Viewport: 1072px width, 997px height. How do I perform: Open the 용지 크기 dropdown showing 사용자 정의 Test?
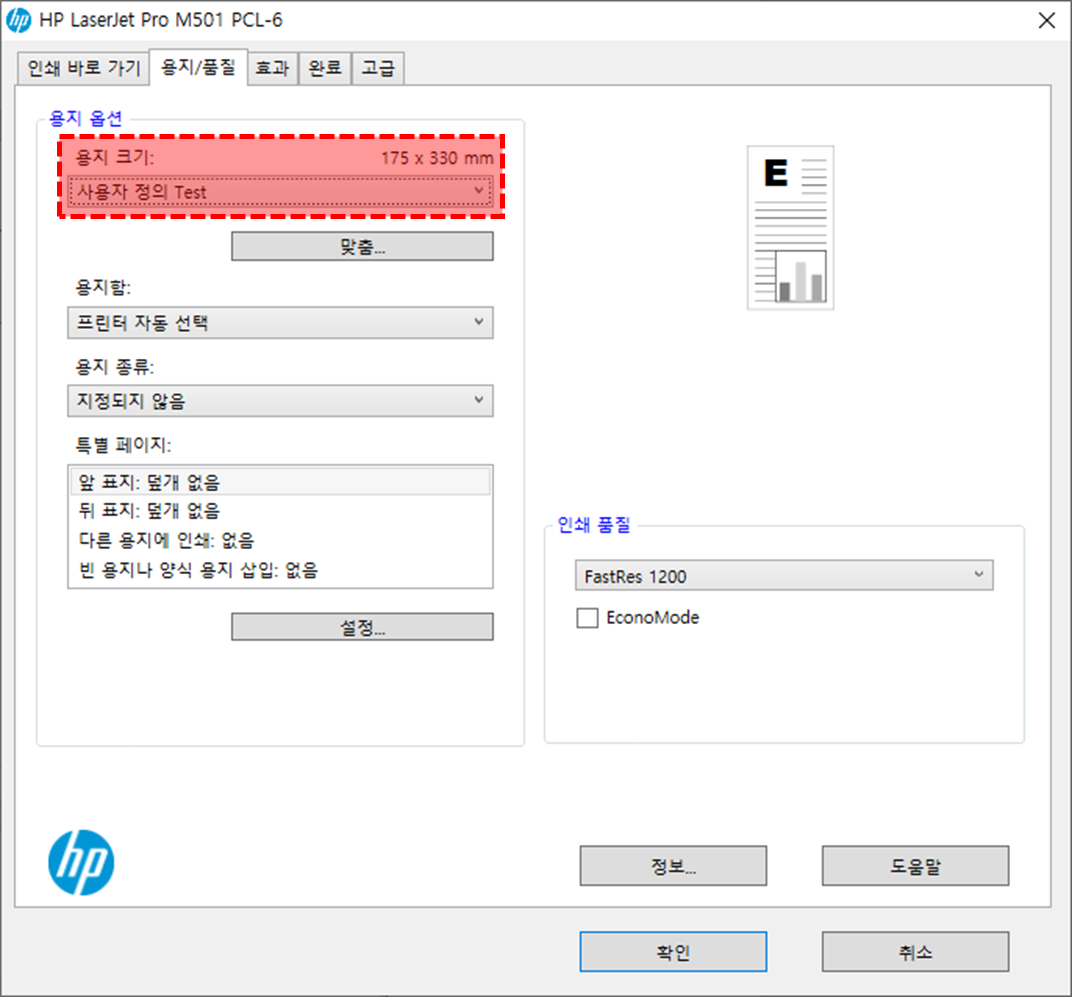tap(280, 191)
